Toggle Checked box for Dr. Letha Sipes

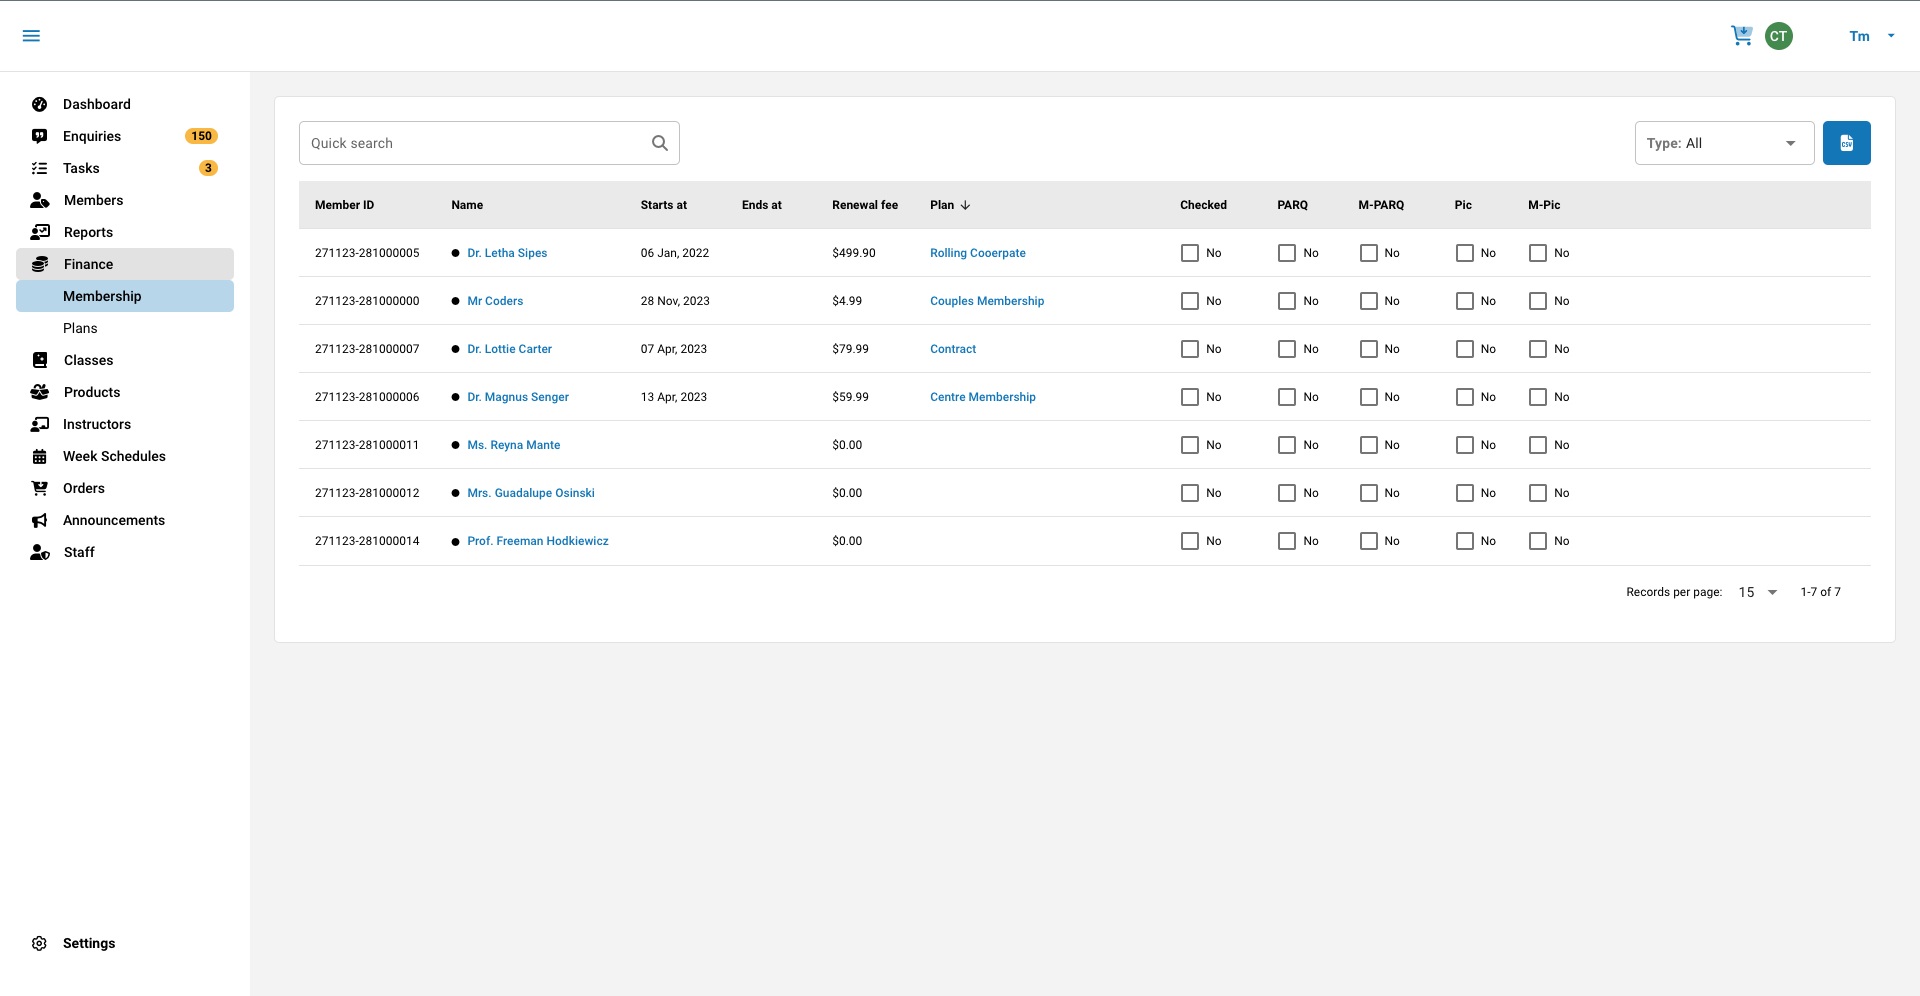pos(1189,253)
